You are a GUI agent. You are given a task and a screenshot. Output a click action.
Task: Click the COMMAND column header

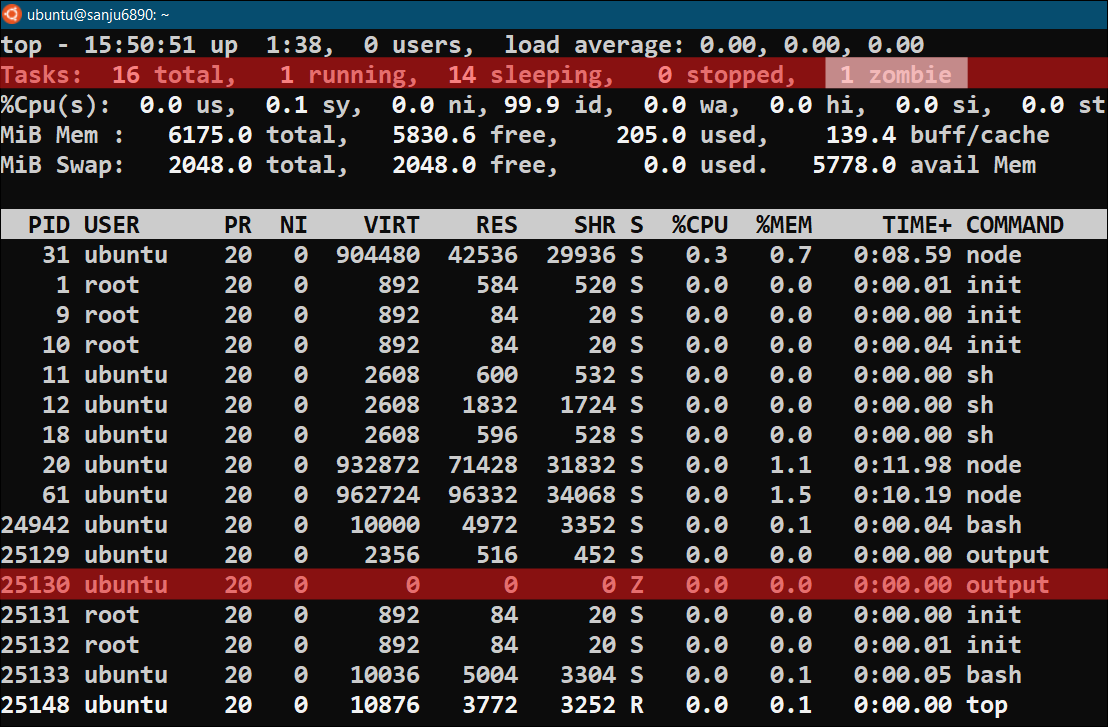pos(1014,225)
